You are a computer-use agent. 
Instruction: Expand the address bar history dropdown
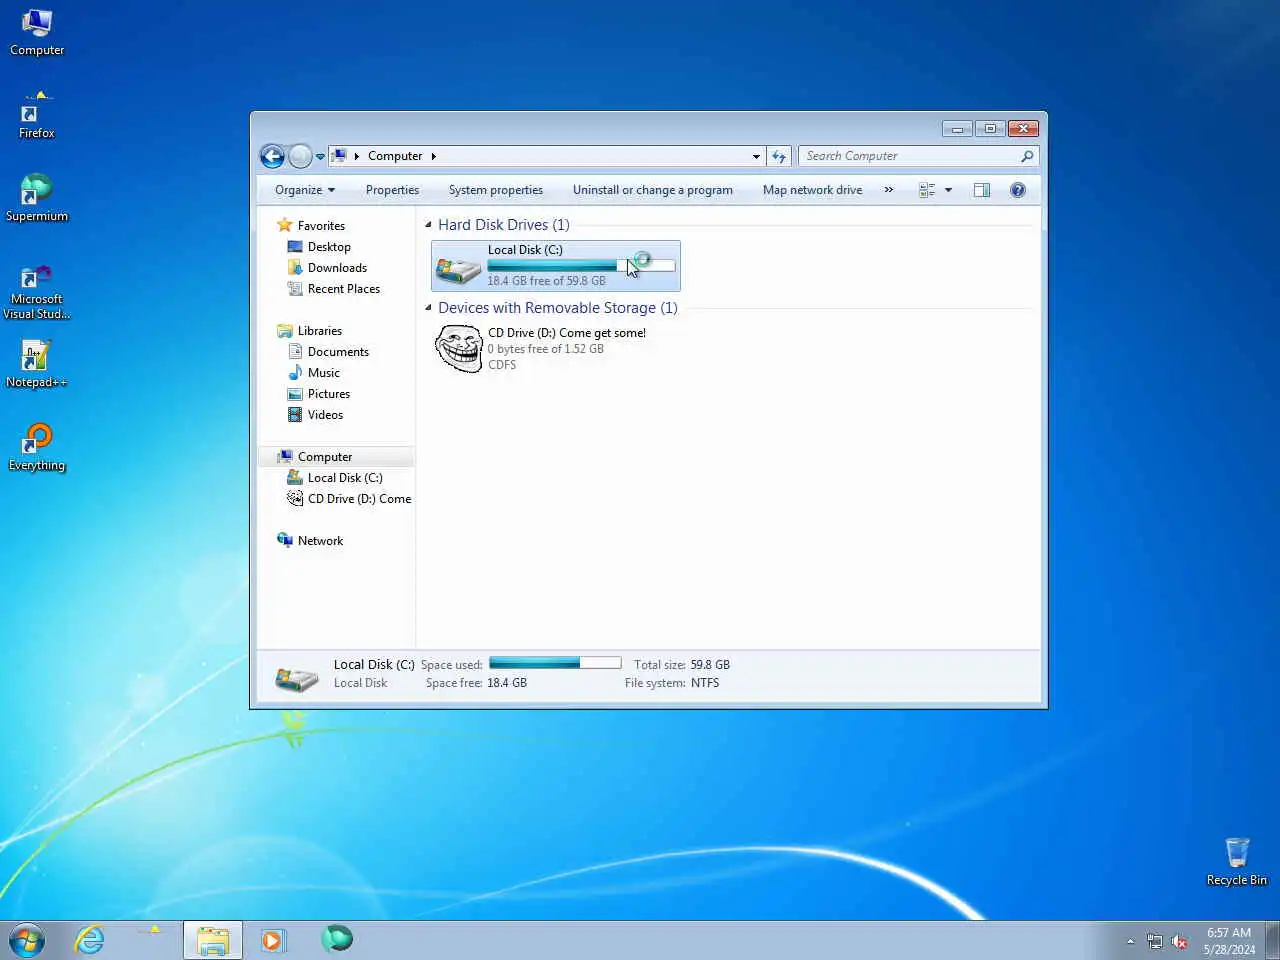[x=756, y=156]
